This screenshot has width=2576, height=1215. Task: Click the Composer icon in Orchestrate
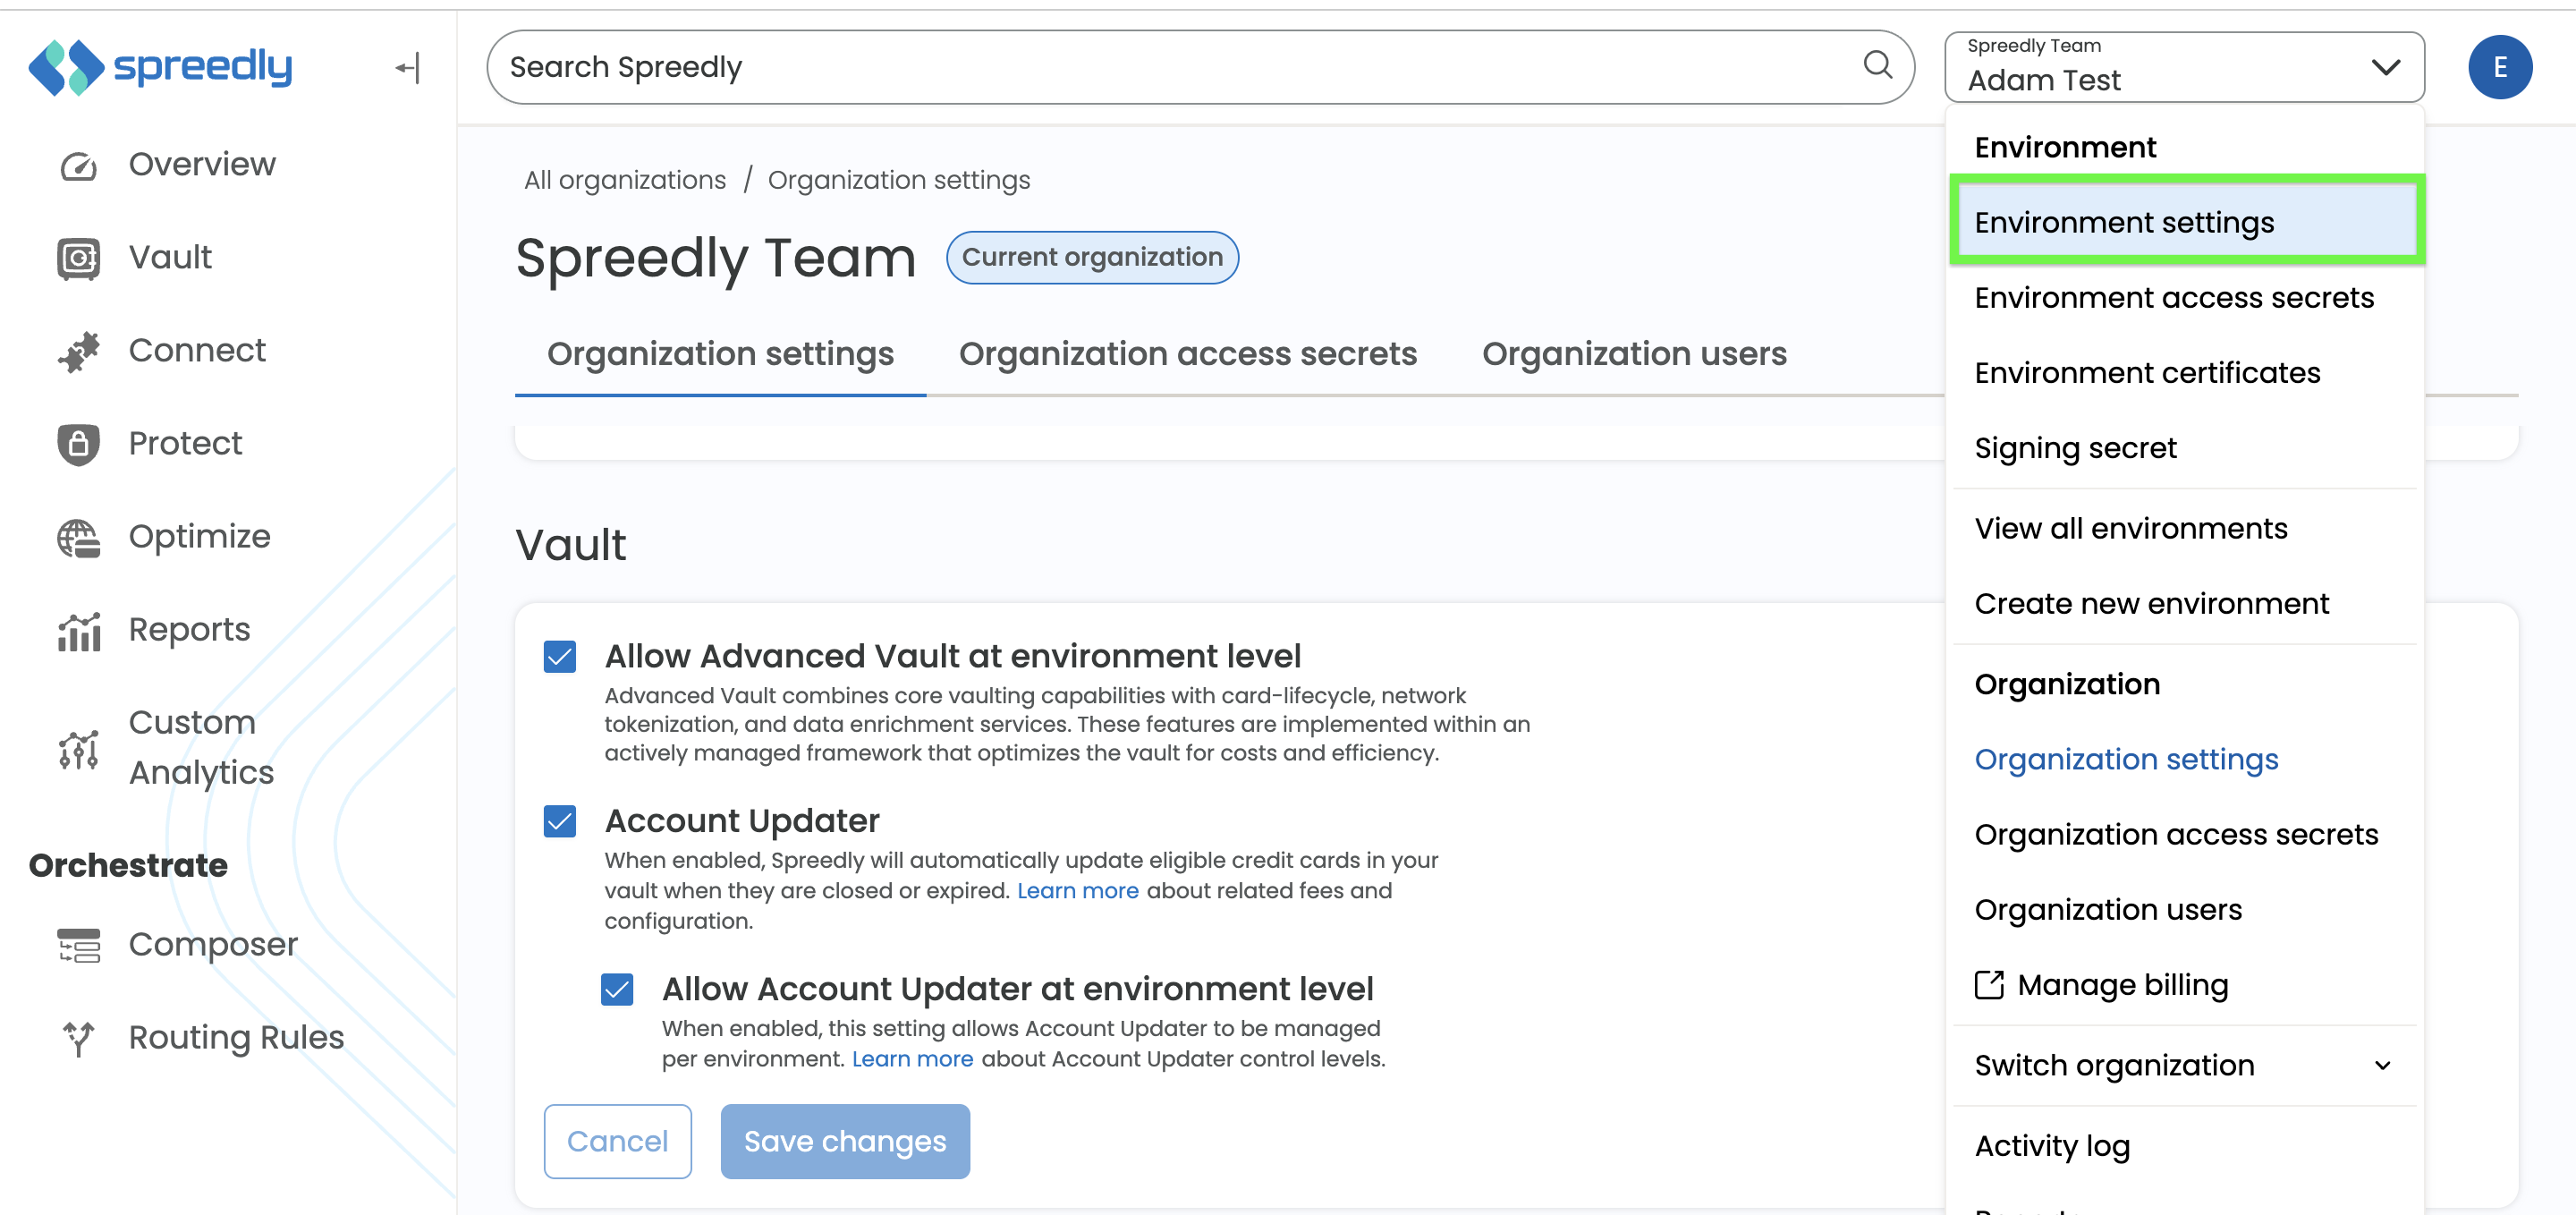(x=78, y=945)
